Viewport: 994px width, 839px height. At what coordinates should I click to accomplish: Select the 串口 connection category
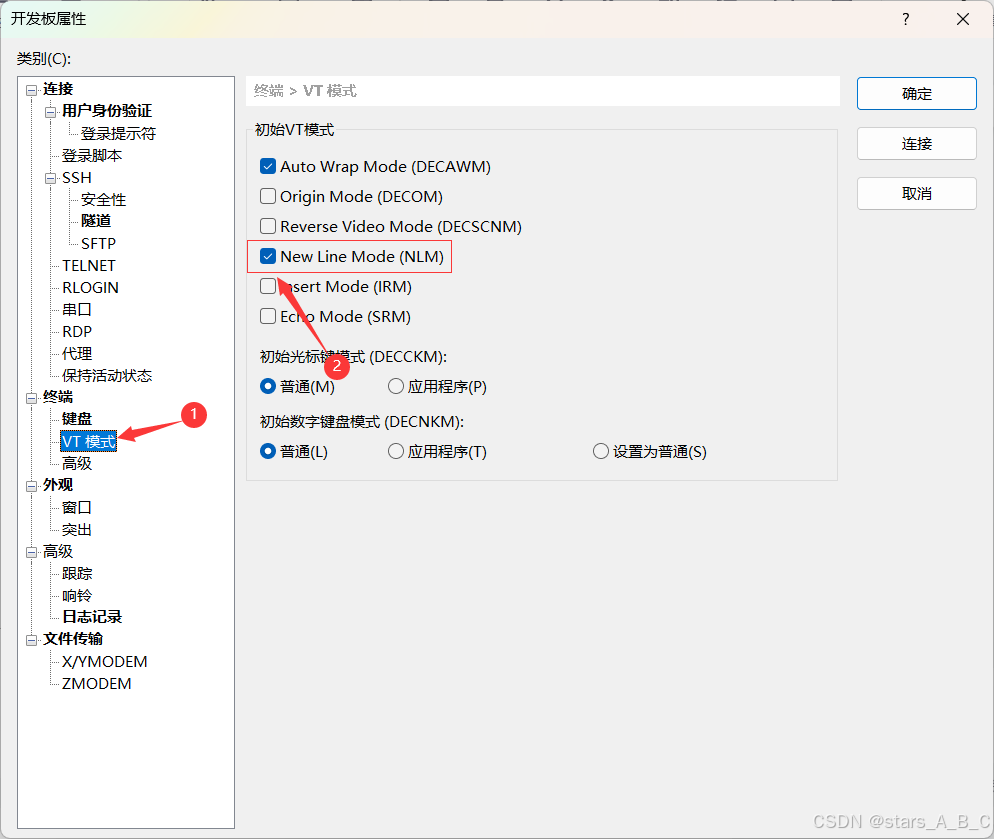[77, 309]
